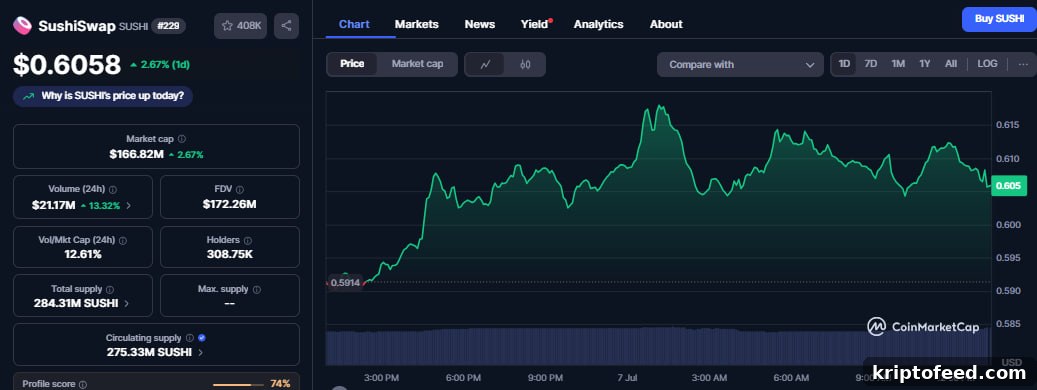Screen dimensions: 1037x390
Task: Open the Yield tab
Action: click(535, 24)
